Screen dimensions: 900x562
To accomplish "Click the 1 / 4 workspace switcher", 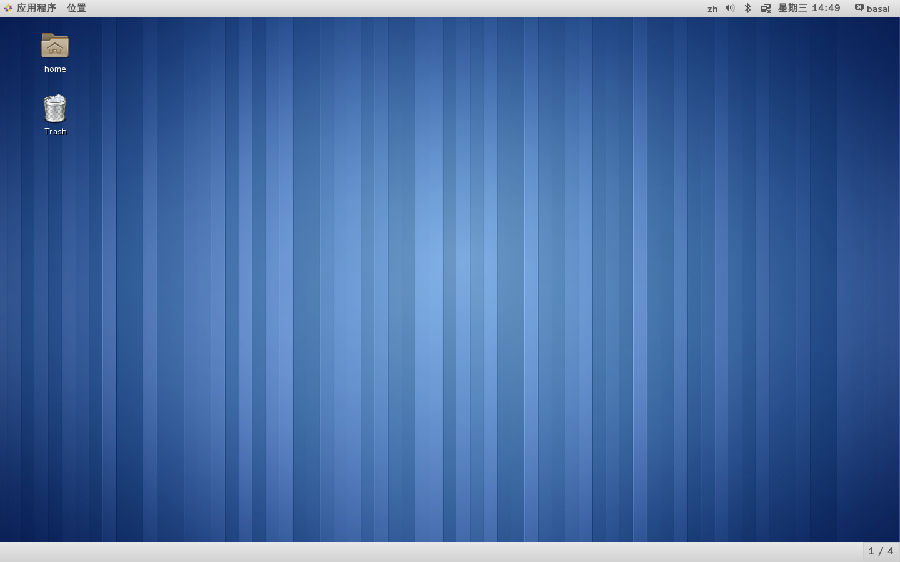I will (880, 551).
